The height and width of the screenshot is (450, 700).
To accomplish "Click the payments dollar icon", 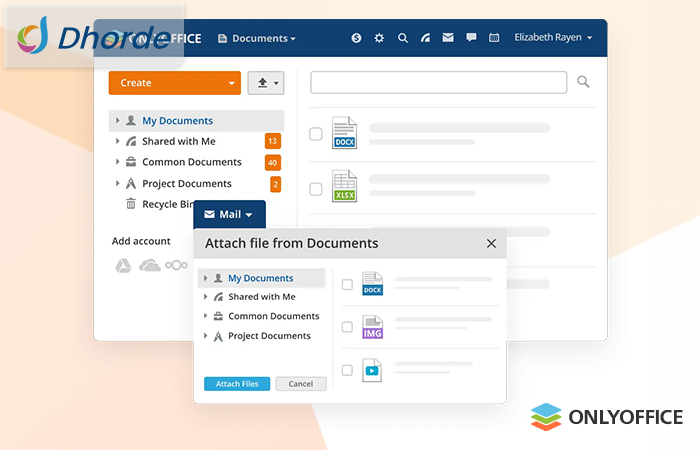I will [357, 38].
